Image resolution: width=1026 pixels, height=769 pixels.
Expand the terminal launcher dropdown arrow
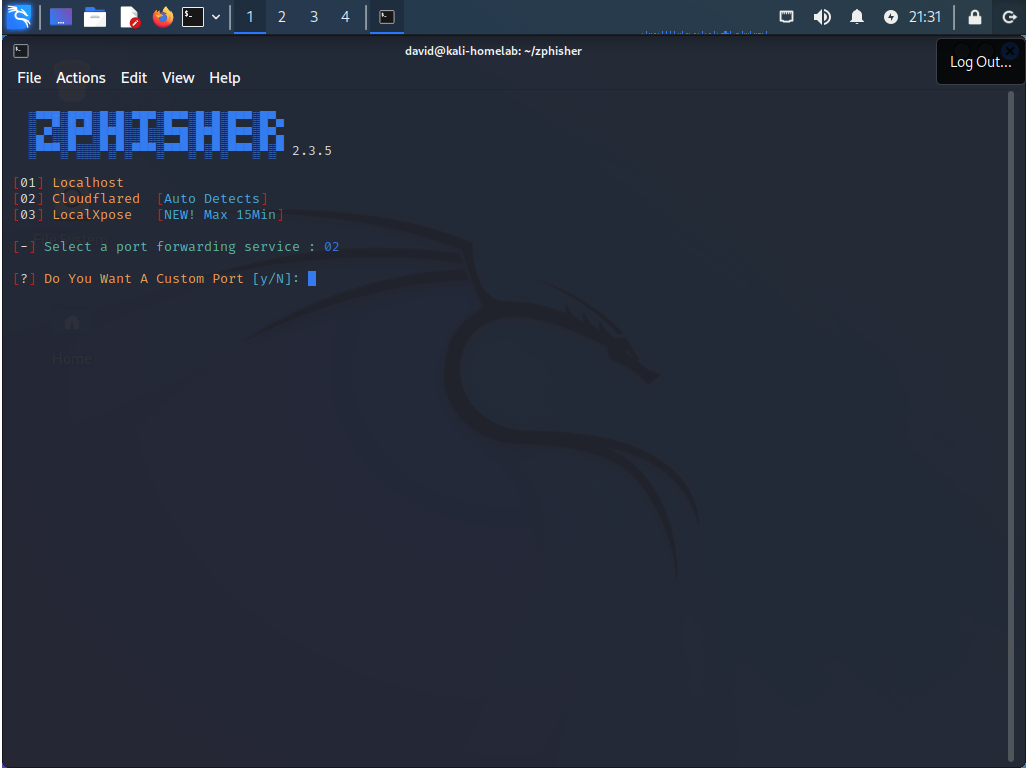216,16
